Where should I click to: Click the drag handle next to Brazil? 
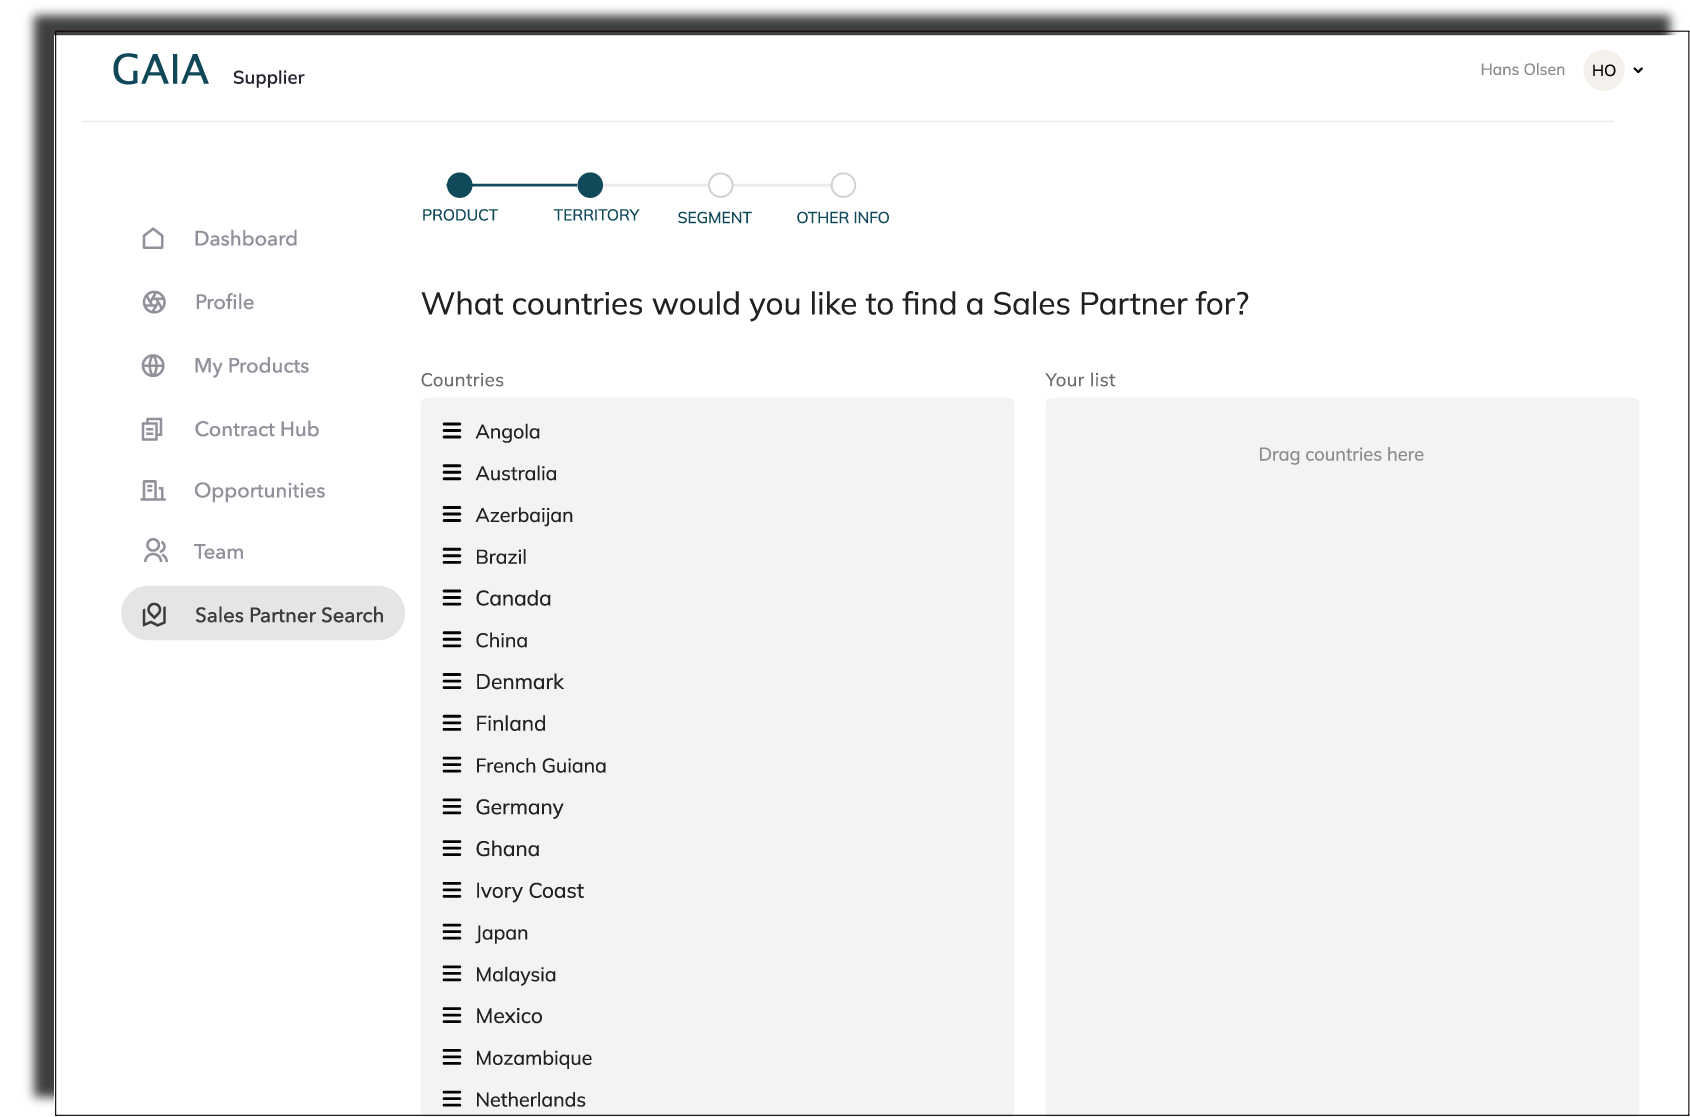tap(451, 556)
